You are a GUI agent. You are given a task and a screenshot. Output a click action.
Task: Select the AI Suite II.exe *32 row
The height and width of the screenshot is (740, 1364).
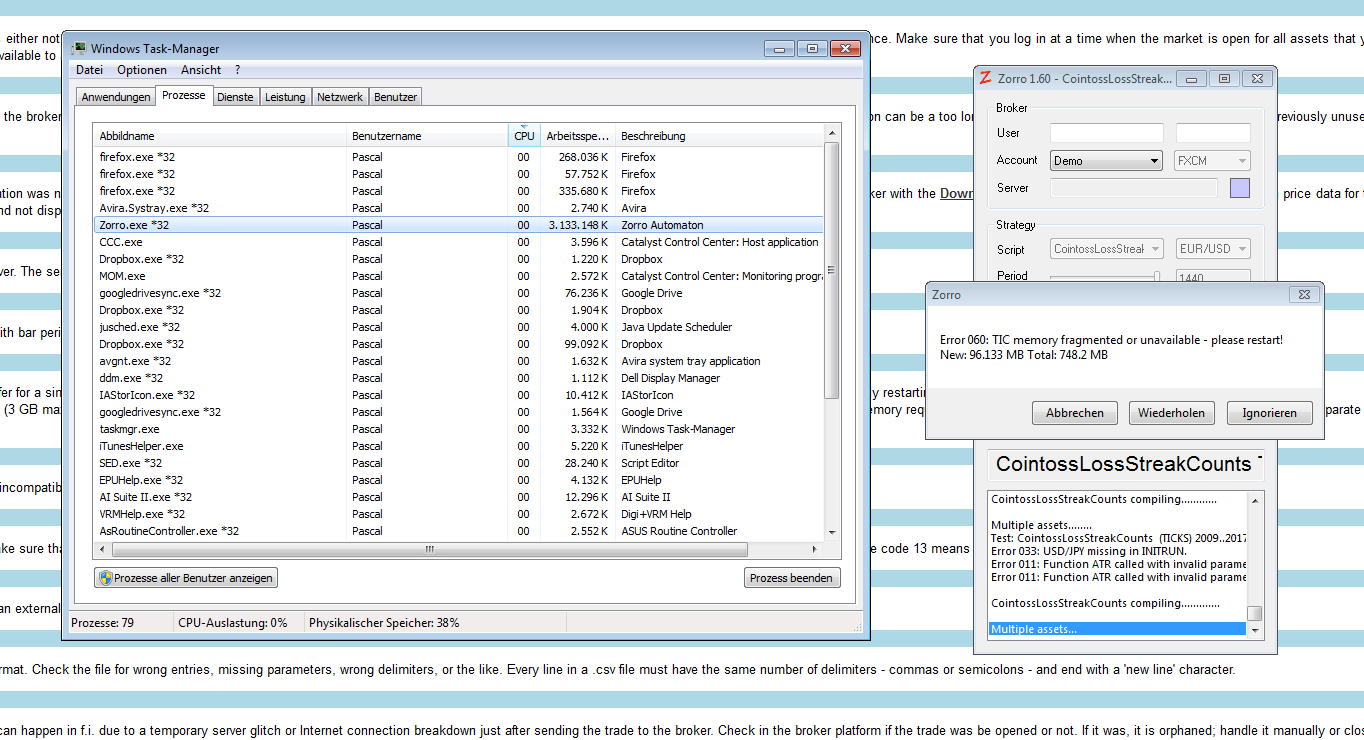tap(458, 497)
